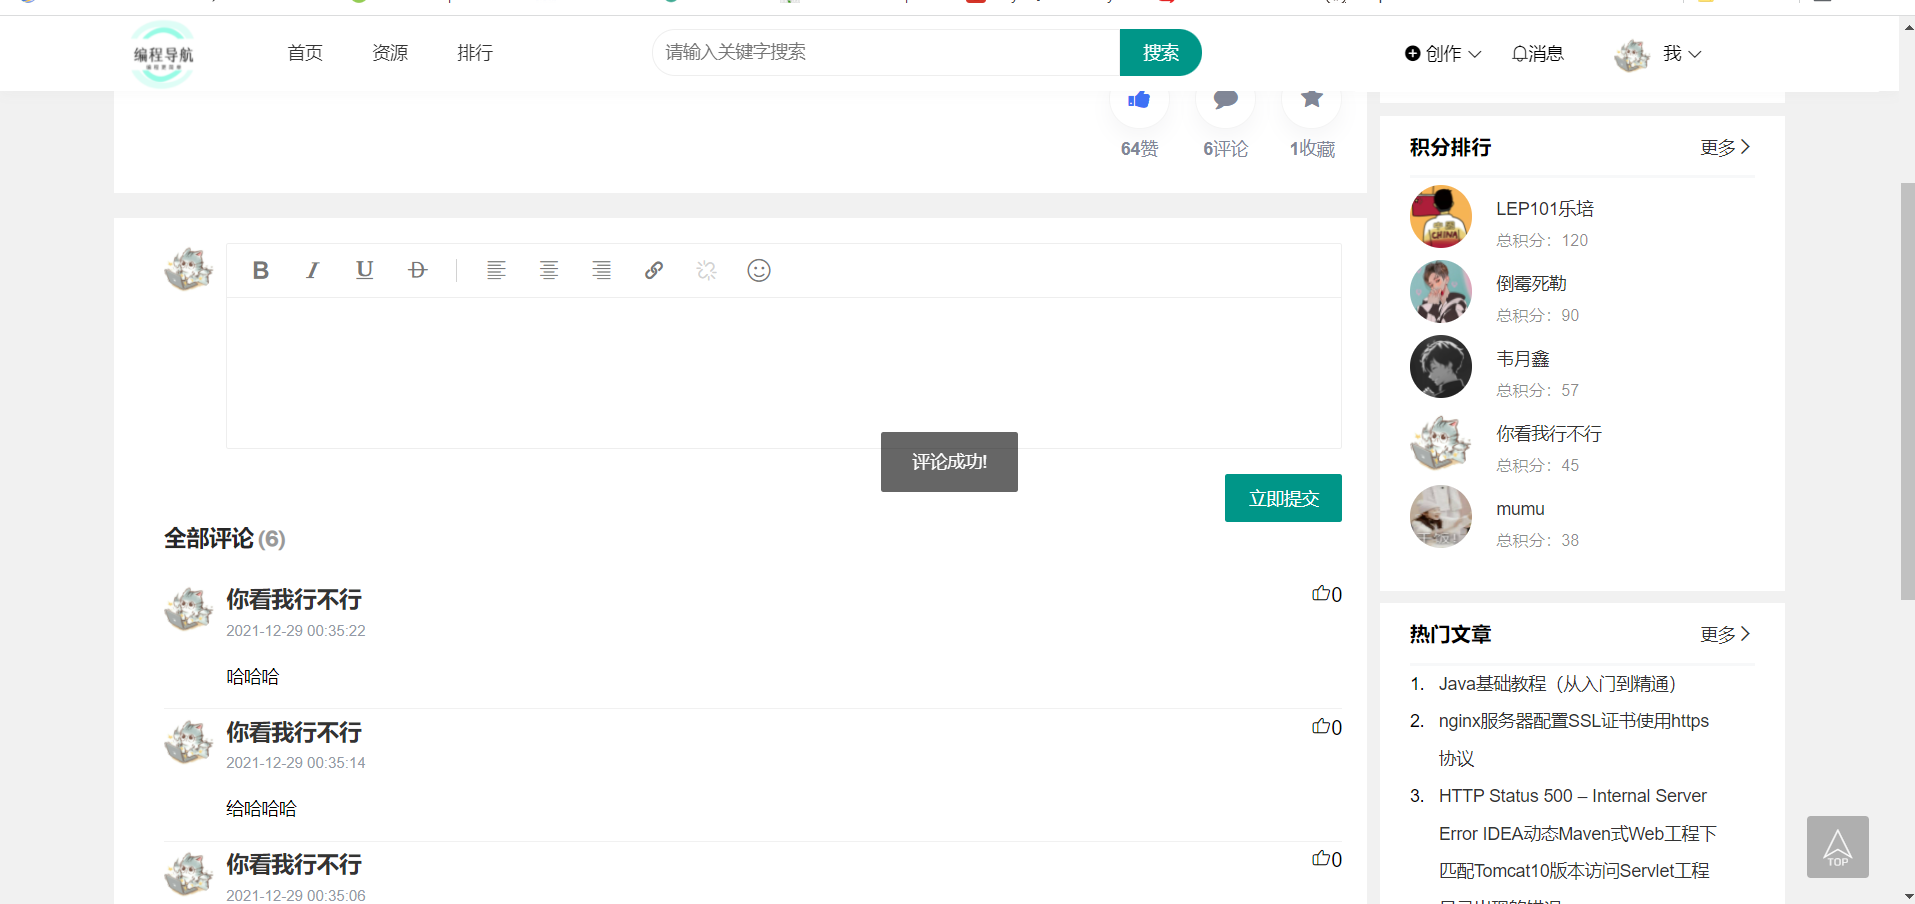Open LEP101乐培 avatar in ranking

pyautogui.click(x=1441, y=216)
